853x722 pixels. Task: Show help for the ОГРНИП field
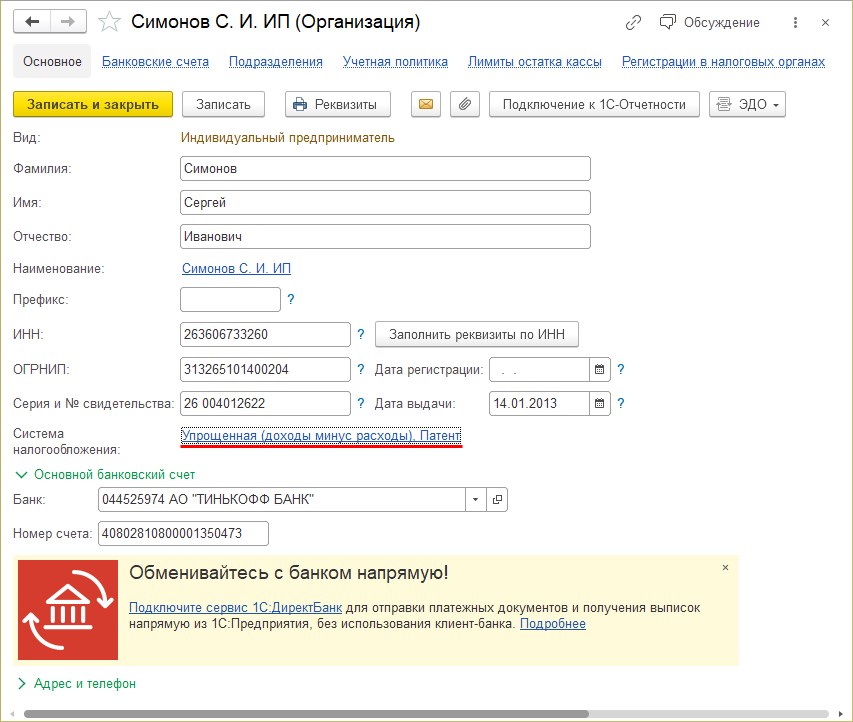point(361,369)
